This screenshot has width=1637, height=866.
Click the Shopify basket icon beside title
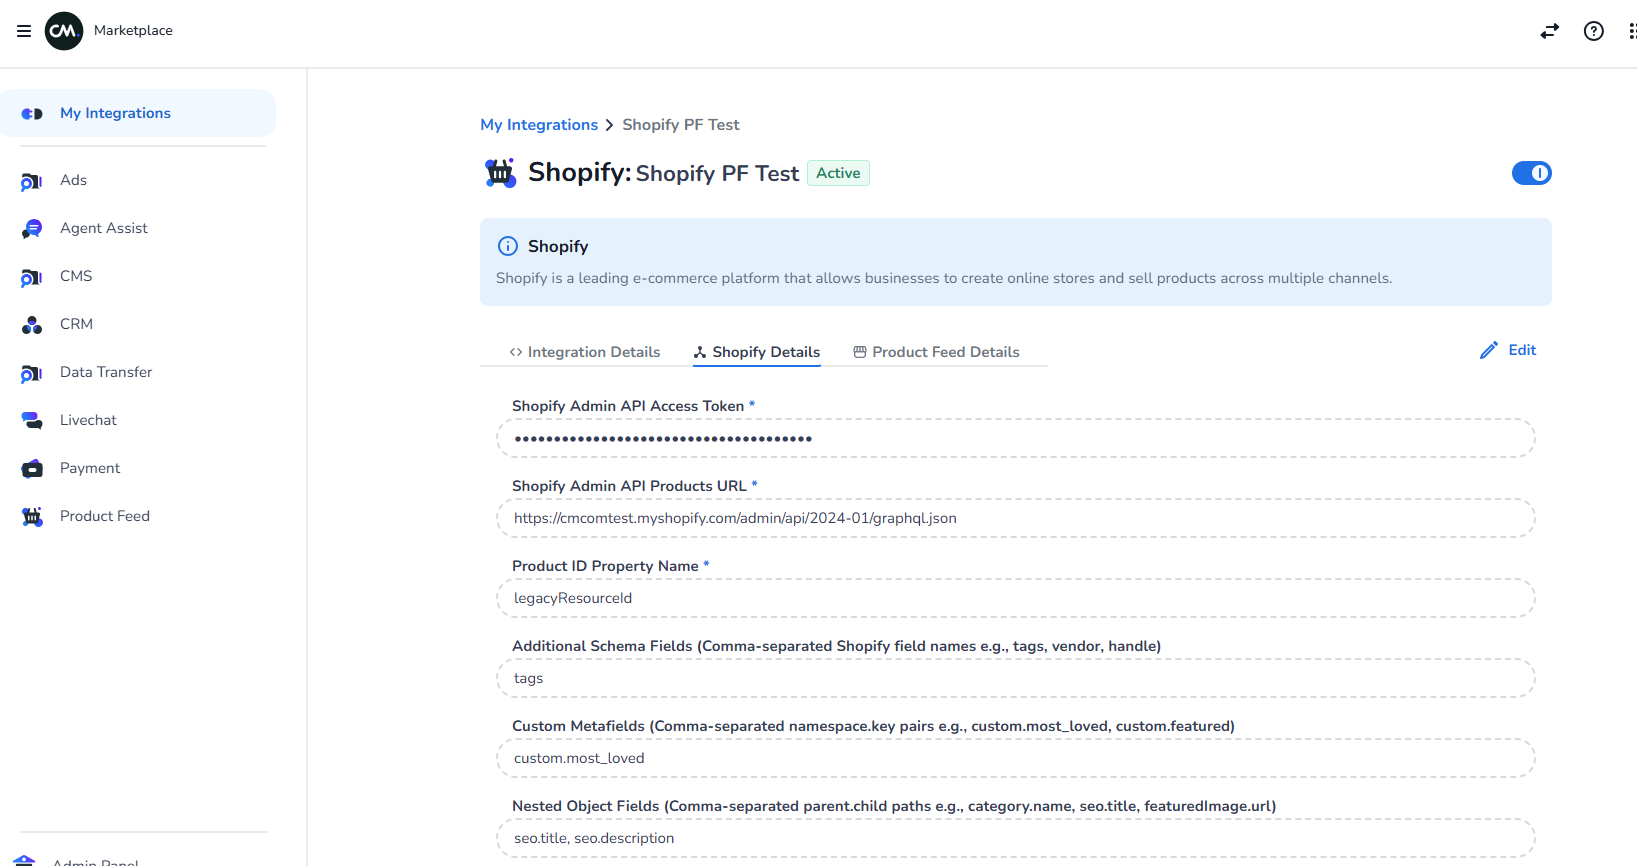click(x=500, y=173)
